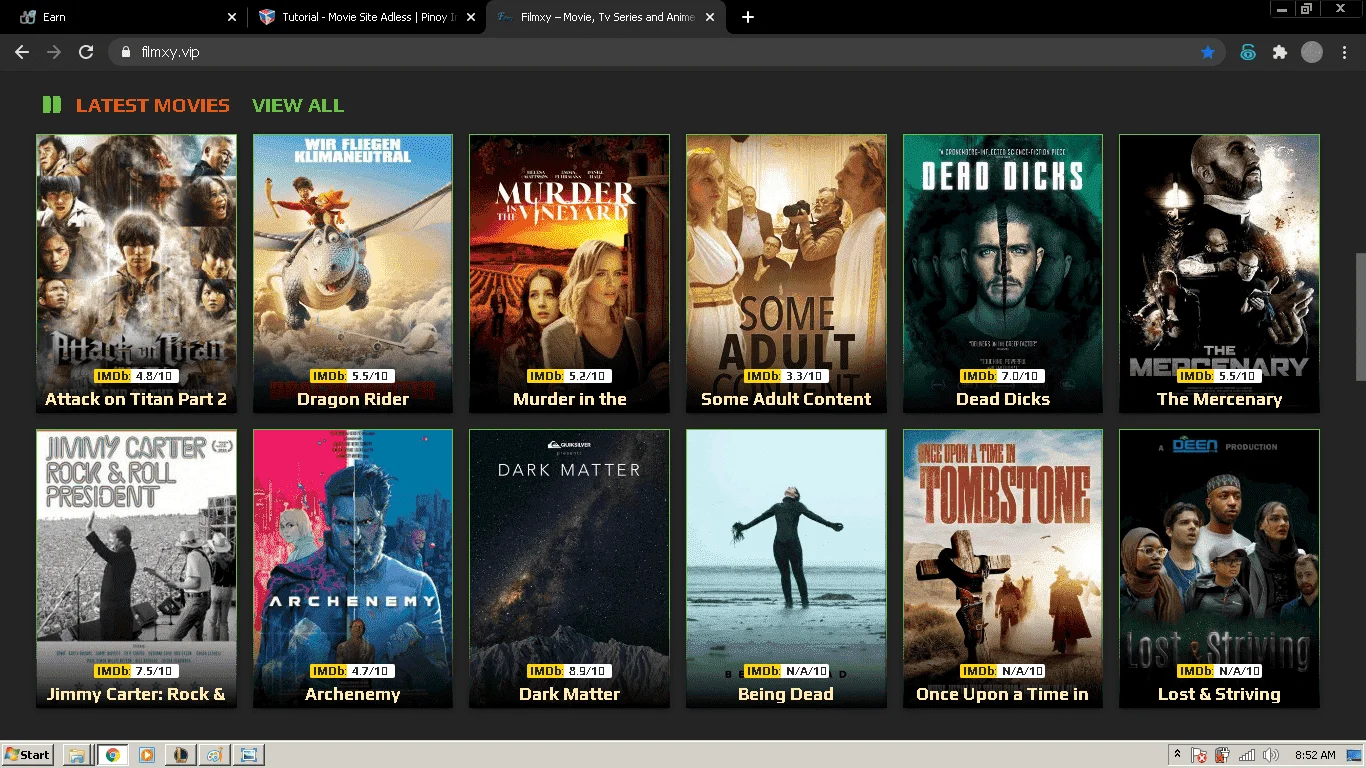Open the Being Dead poster
1366x768 pixels.
[x=786, y=569]
